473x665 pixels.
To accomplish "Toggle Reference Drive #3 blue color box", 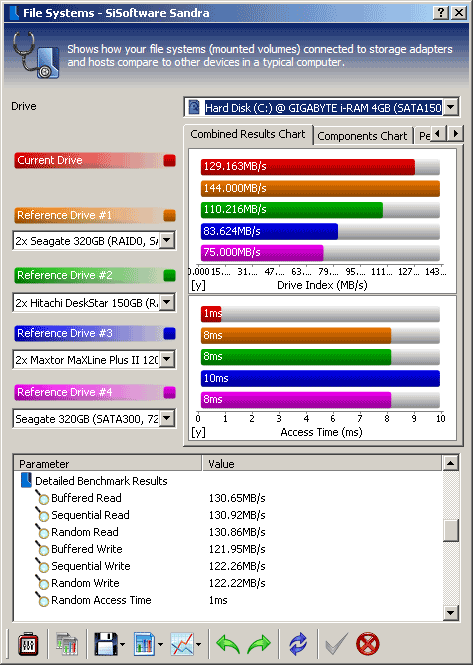I will tap(169, 333).
